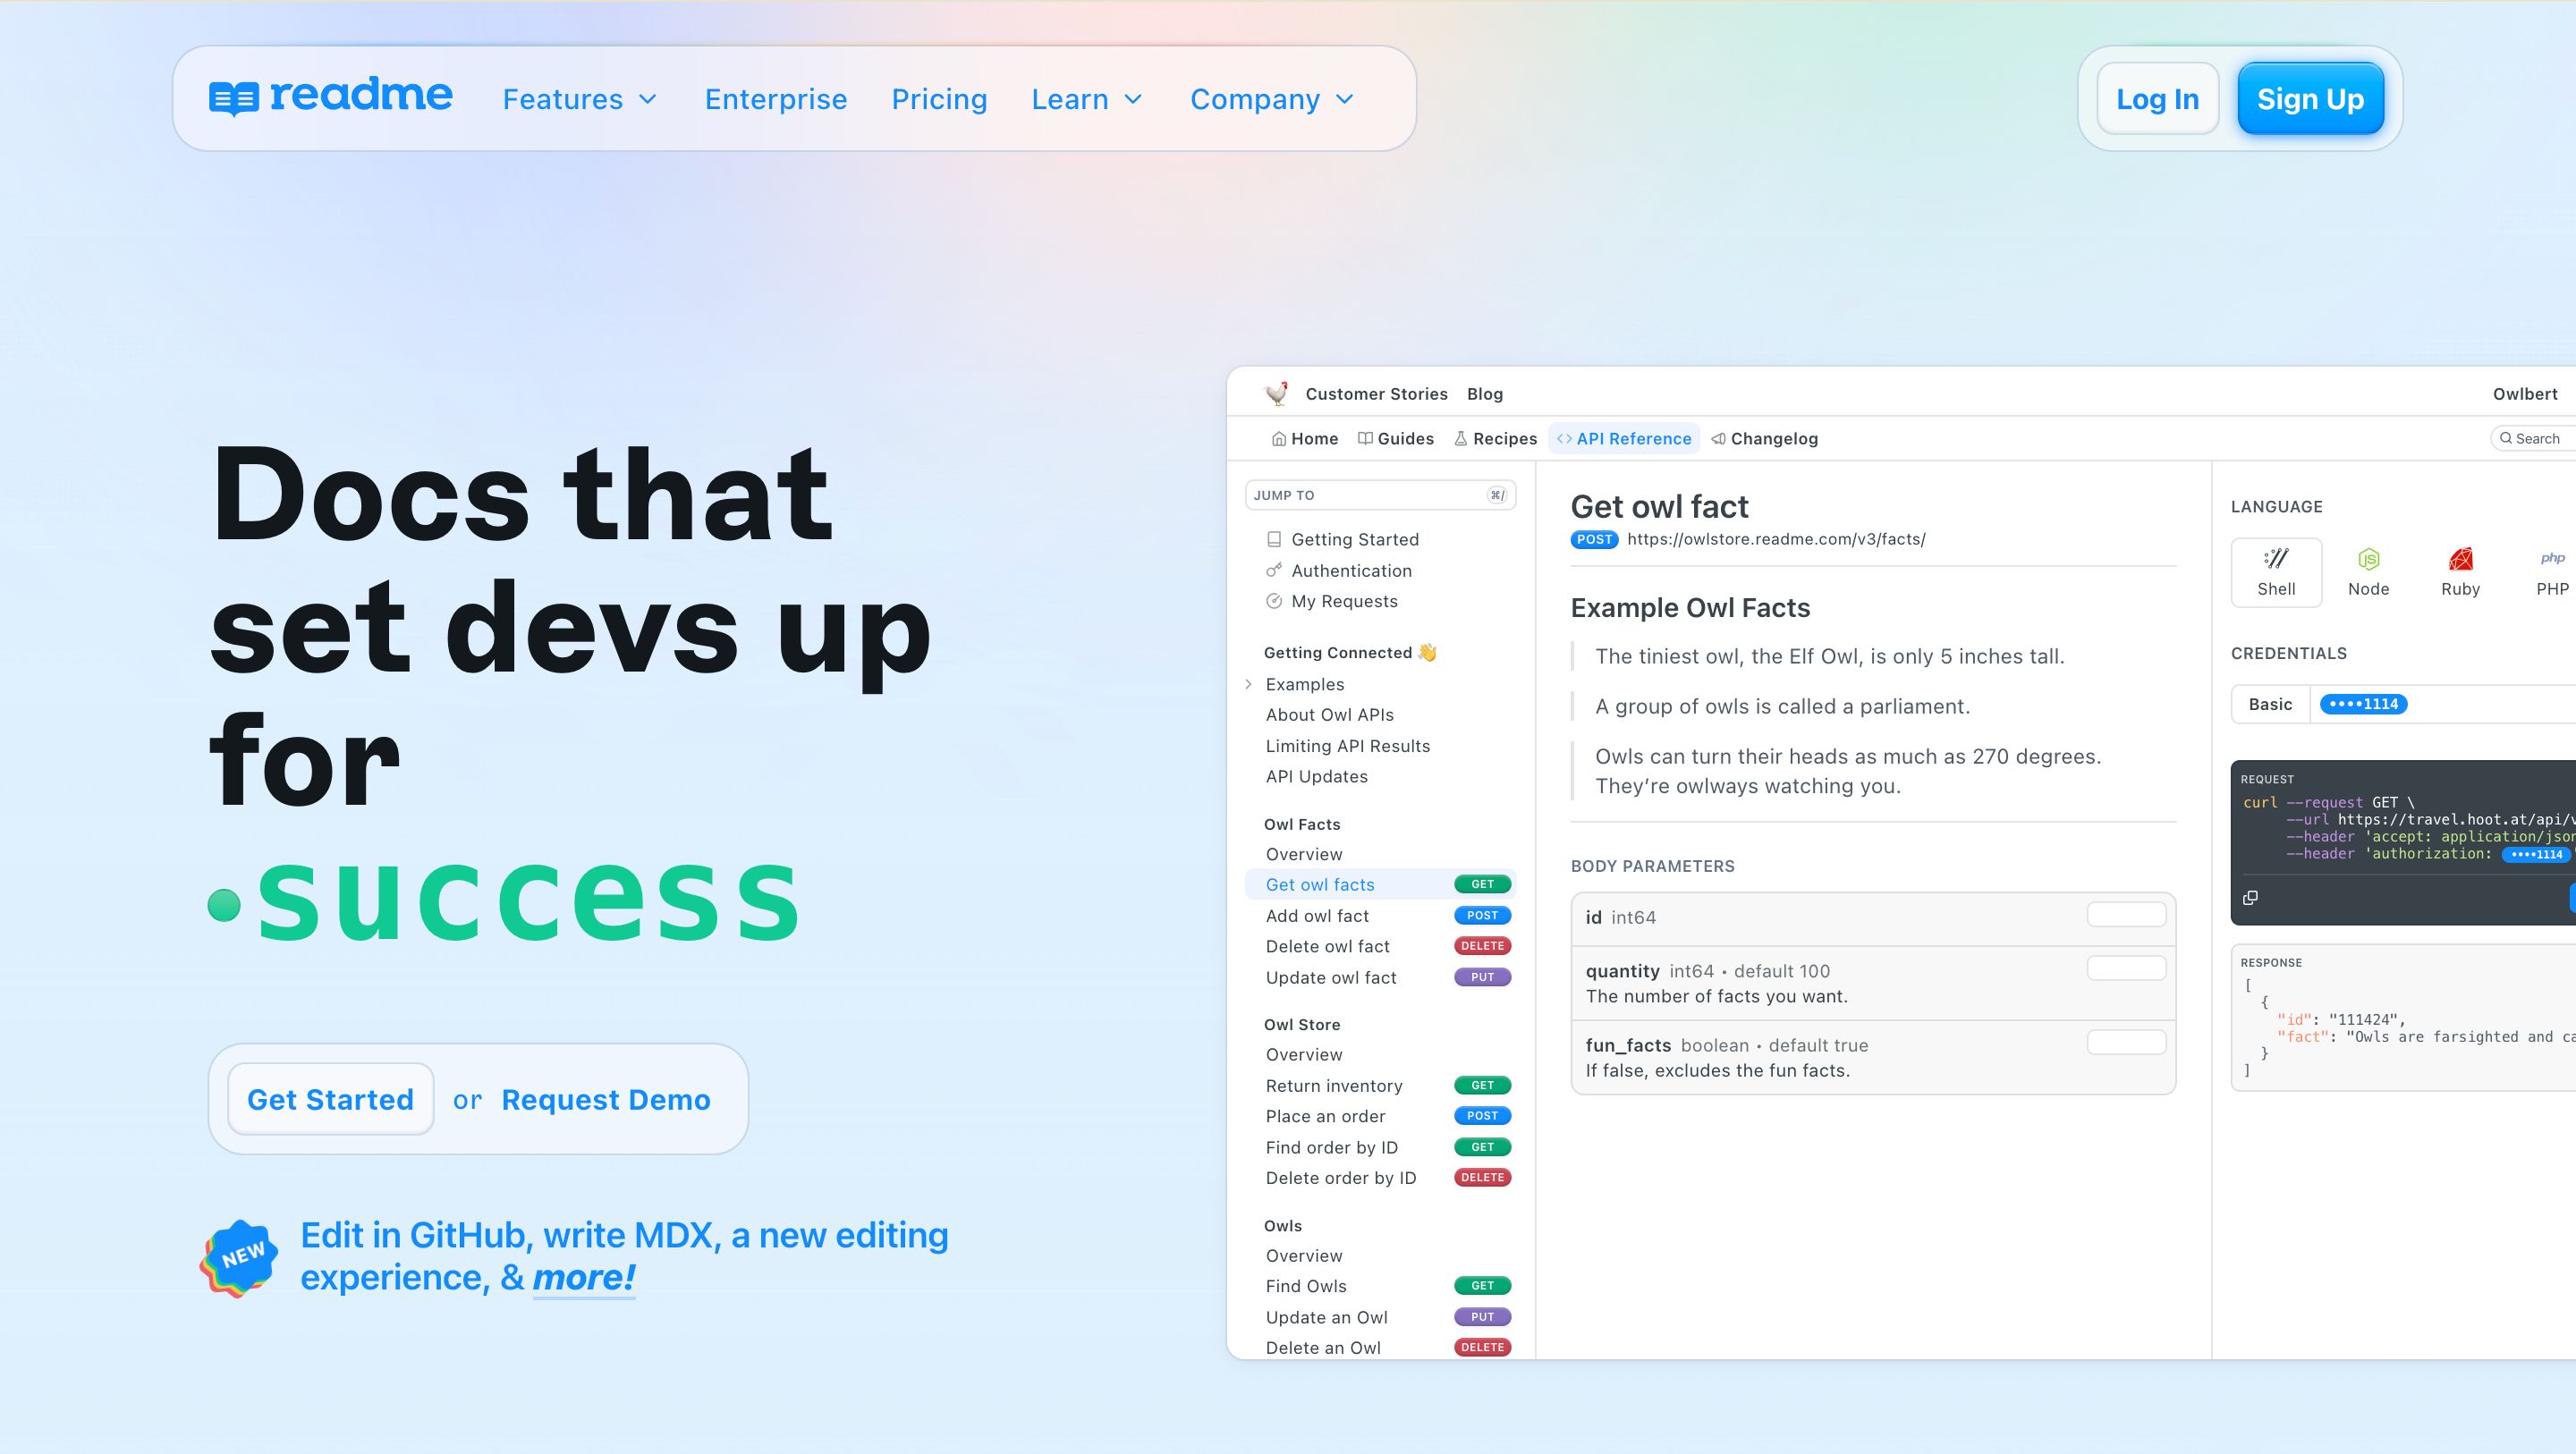Screen dimensions: 2576x1454
Task: Switch to the API Reference tab
Action: tap(1624, 438)
